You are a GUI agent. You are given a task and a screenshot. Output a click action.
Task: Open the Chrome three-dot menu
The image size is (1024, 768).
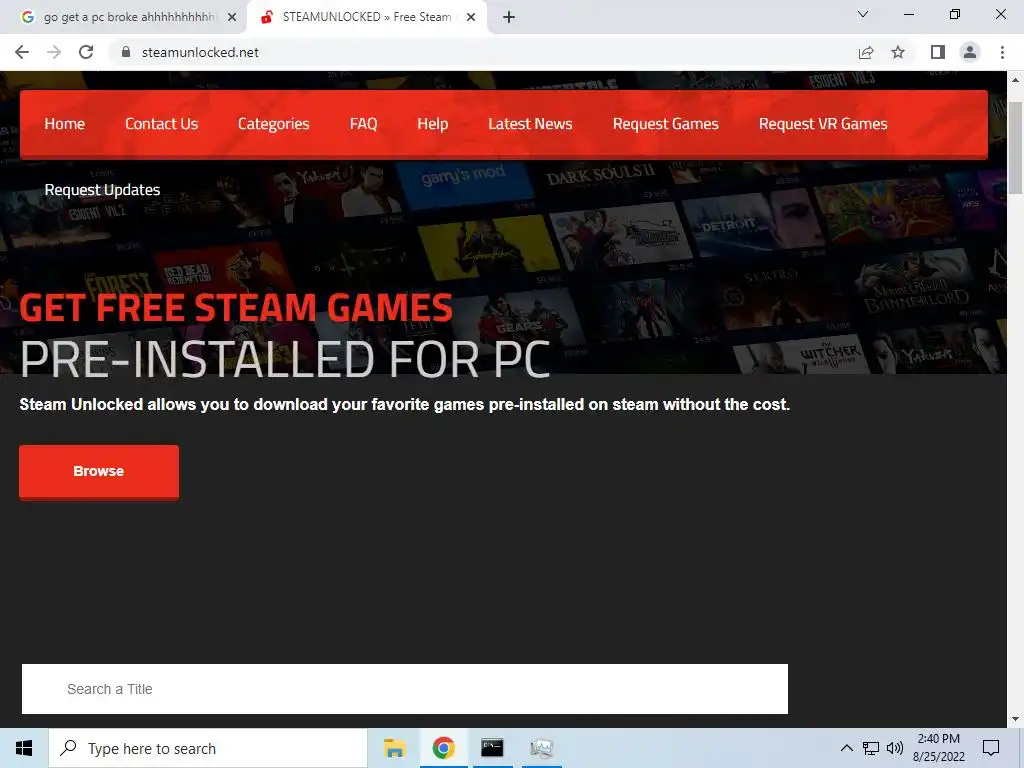pyautogui.click(x=1002, y=52)
